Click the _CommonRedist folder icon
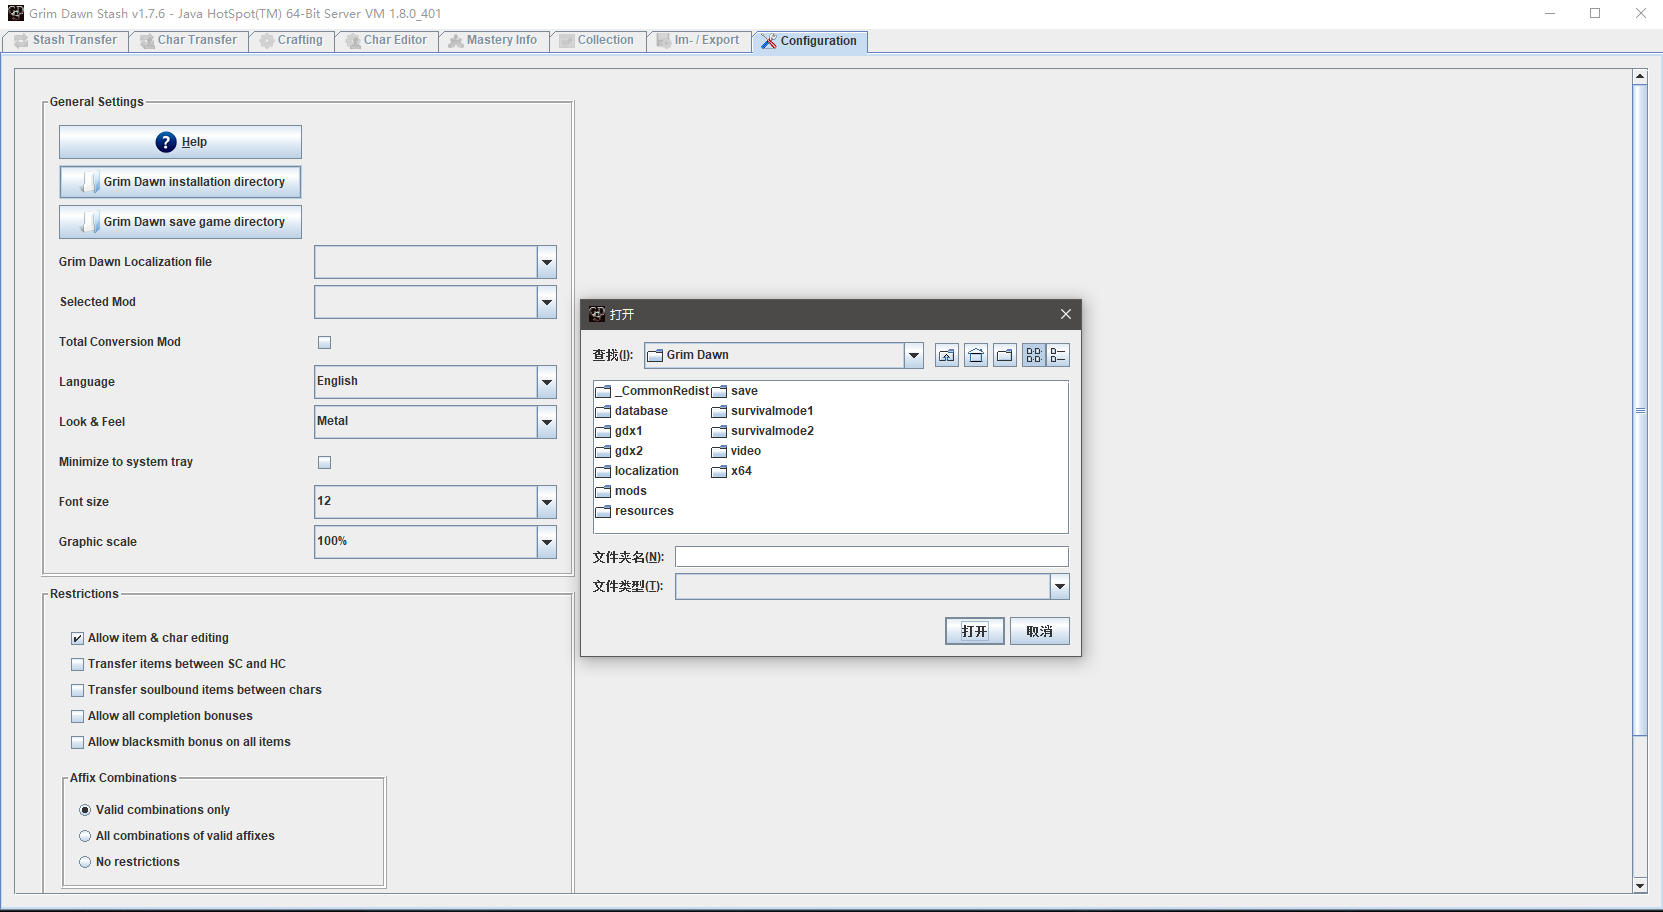The width and height of the screenshot is (1663, 912). (603, 392)
